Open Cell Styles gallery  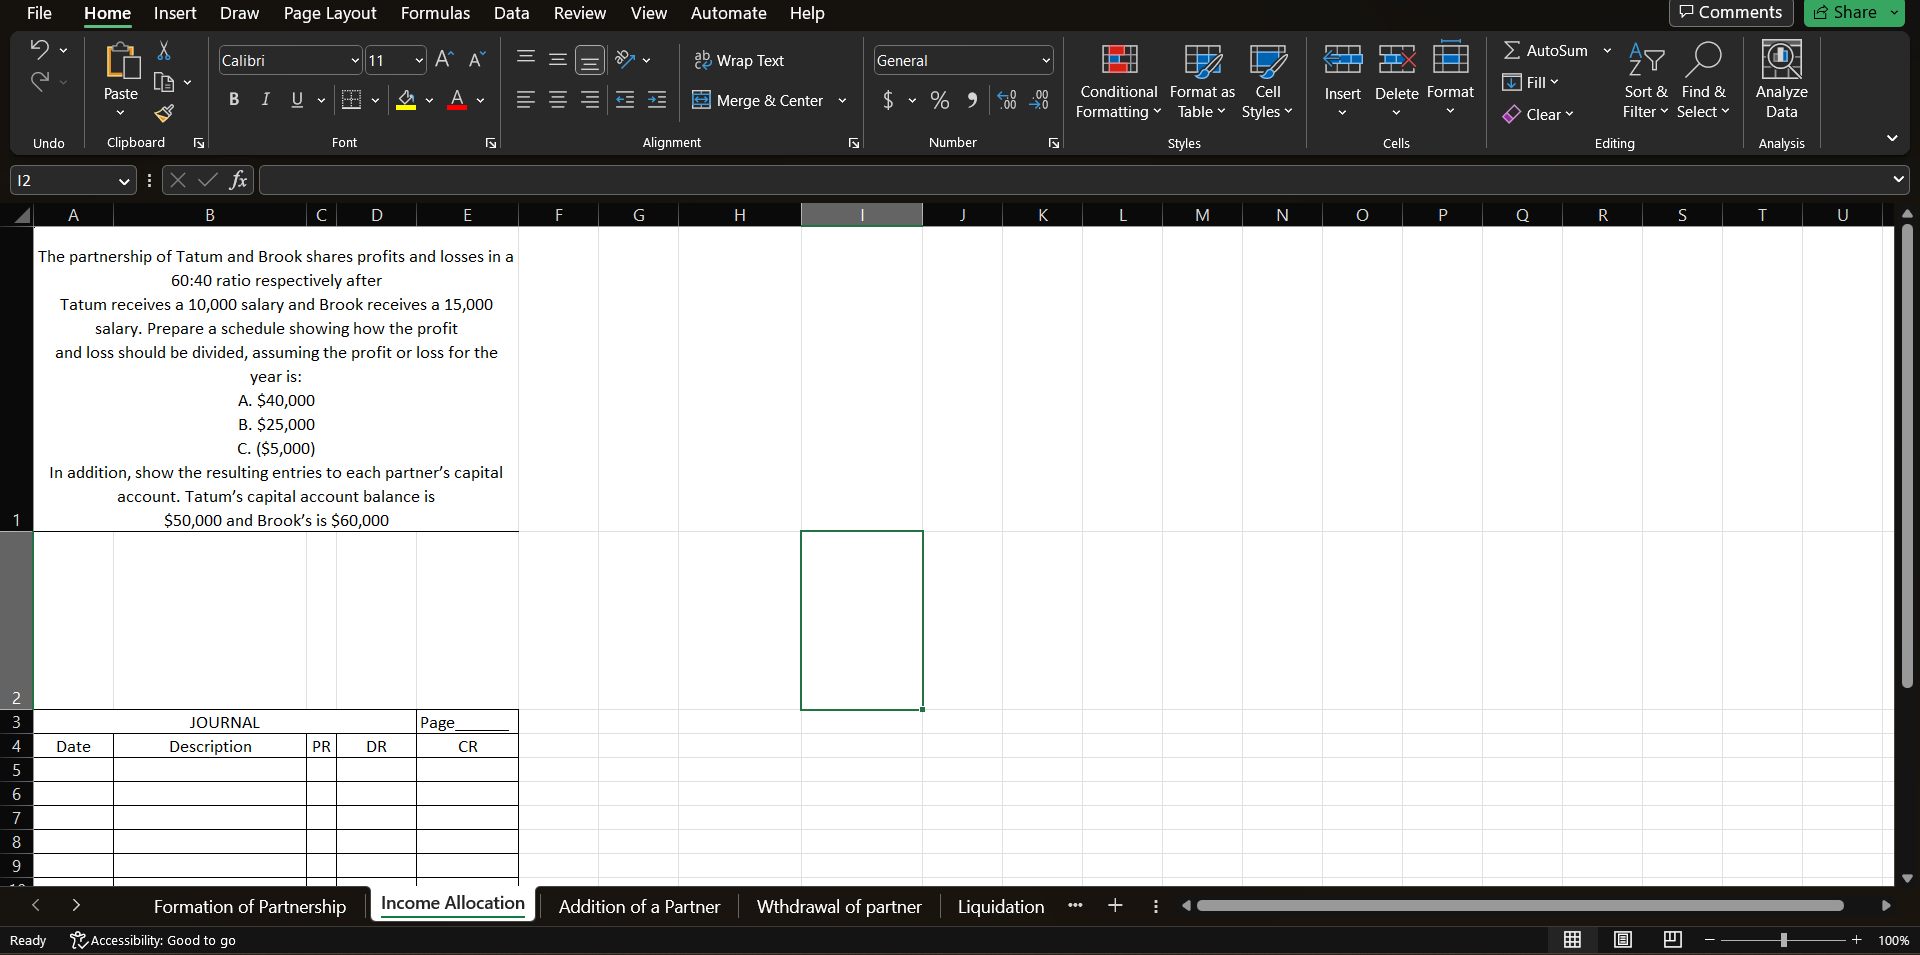(x=1268, y=82)
